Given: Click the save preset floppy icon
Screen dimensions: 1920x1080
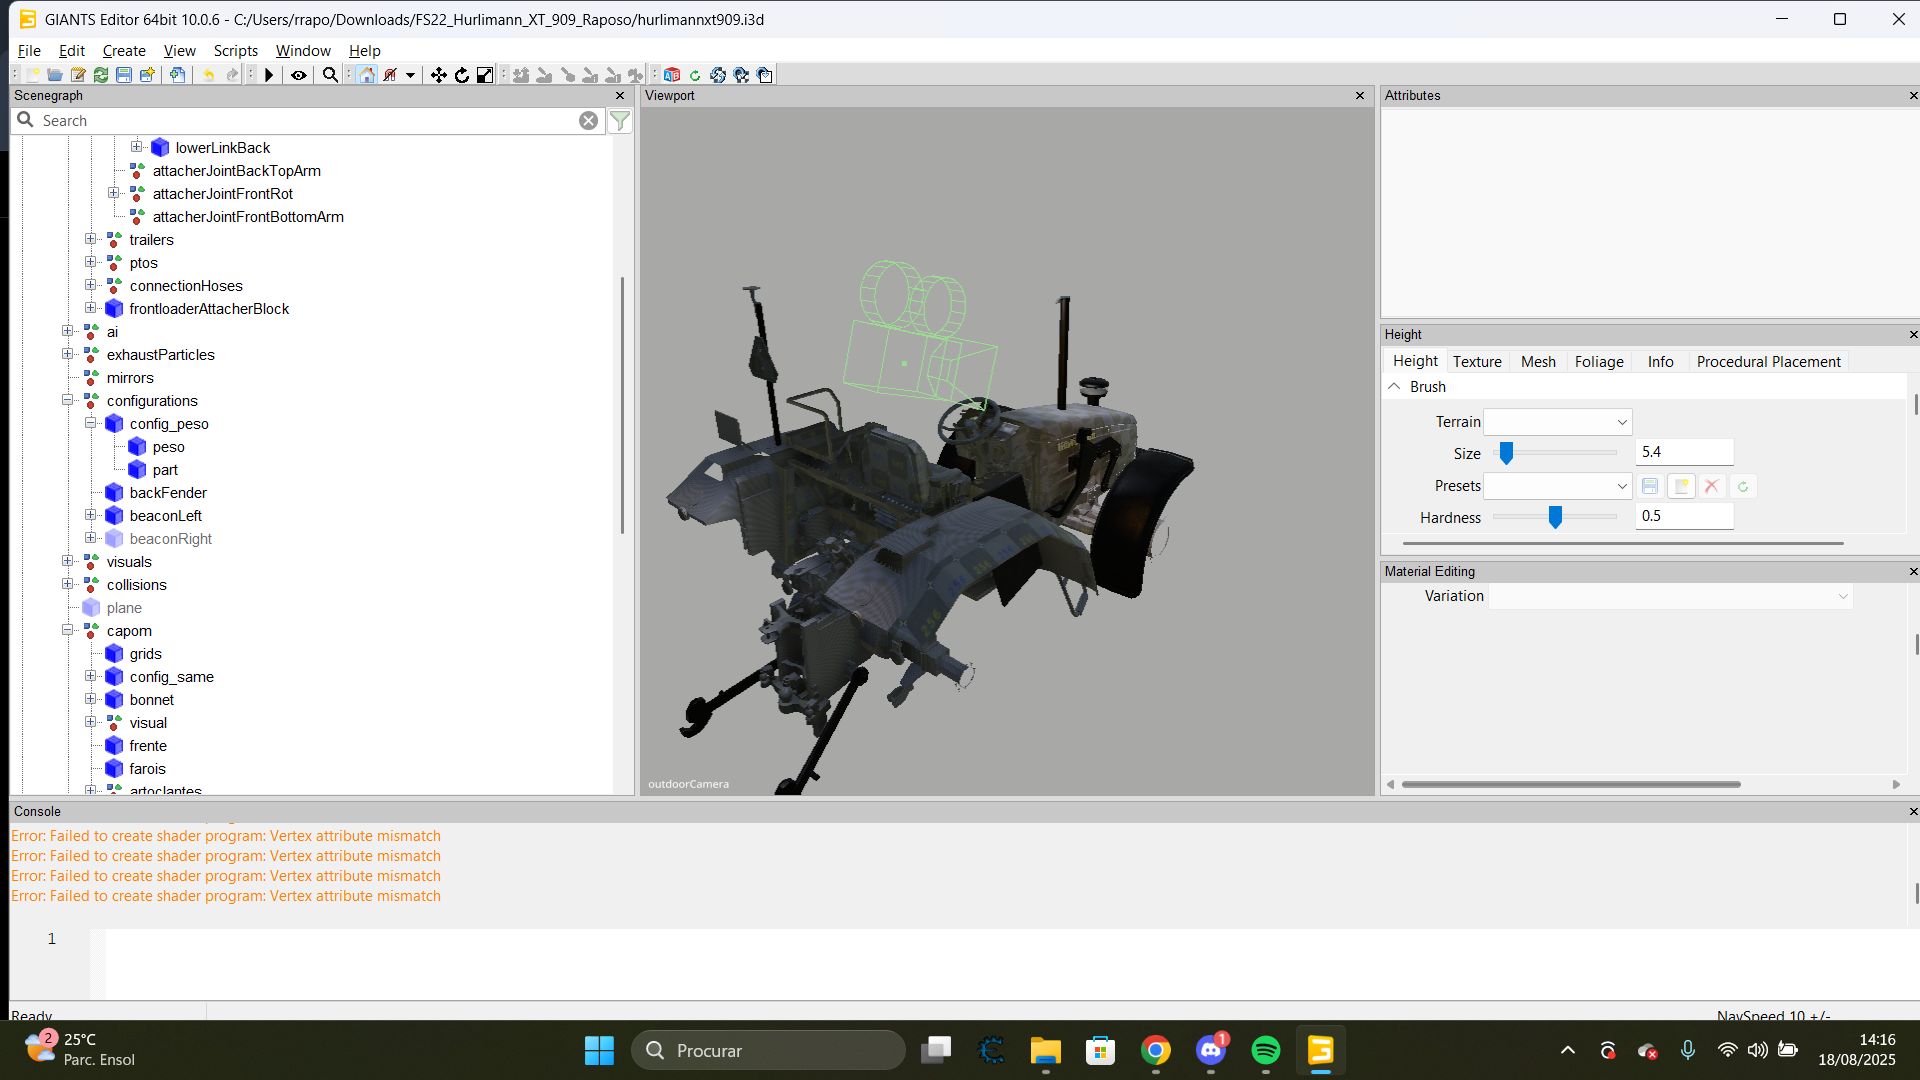Looking at the screenshot, I should point(1650,487).
